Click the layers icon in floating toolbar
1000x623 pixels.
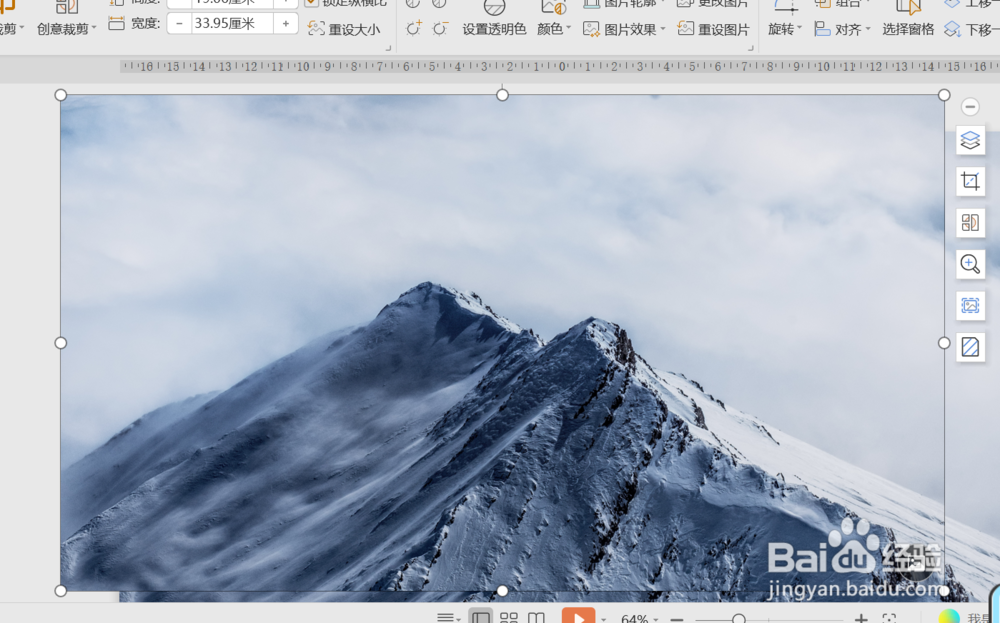click(970, 140)
